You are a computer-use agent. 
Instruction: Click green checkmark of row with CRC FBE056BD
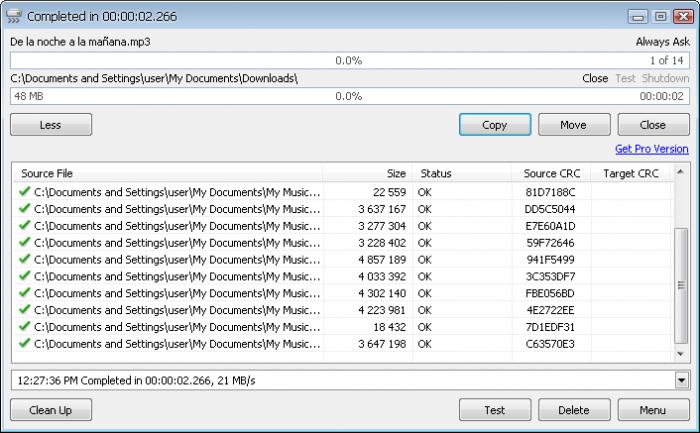click(25, 293)
